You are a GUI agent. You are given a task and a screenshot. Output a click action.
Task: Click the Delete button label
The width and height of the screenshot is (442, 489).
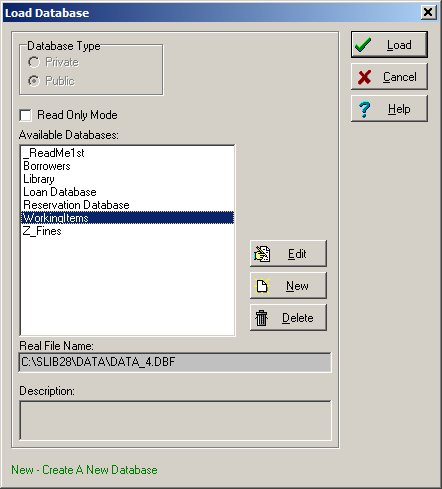click(x=298, y=318)
